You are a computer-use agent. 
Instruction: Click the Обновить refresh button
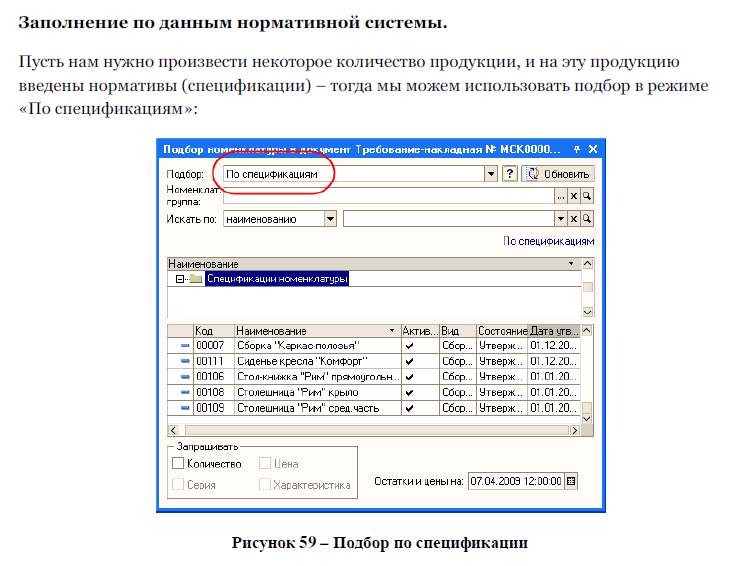point(558,174)
